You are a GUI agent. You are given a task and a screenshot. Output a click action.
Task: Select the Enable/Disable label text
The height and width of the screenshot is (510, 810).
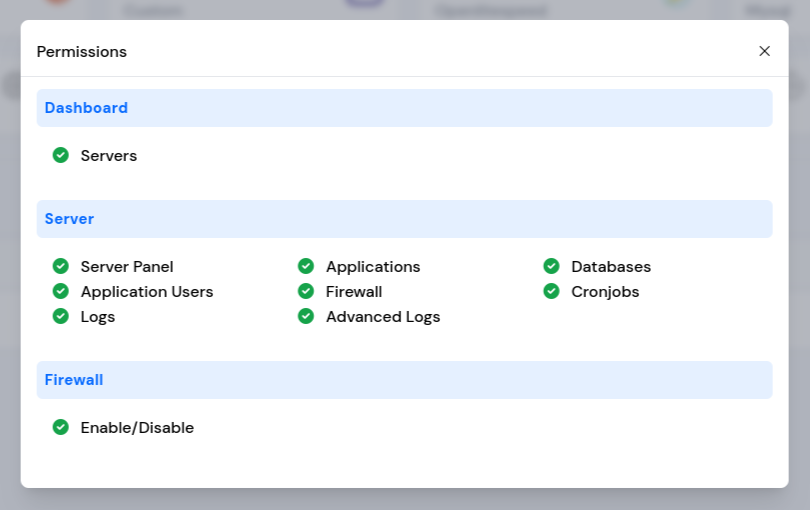point(137,428)
